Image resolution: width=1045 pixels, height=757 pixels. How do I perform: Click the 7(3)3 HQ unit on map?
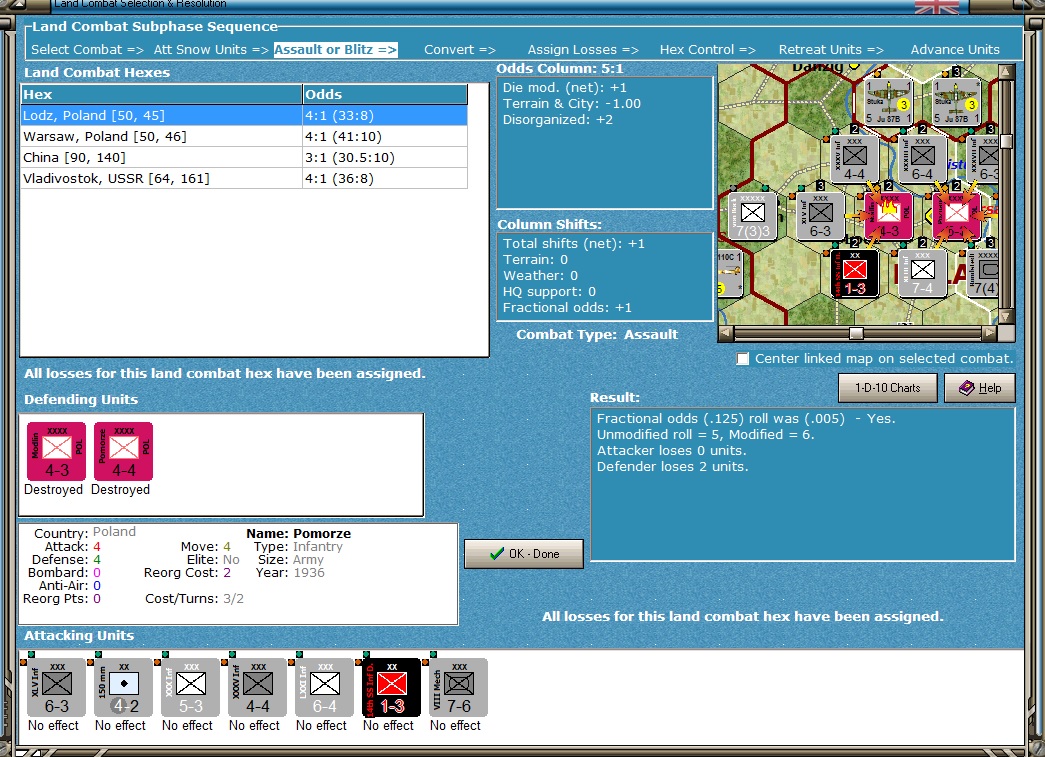coord(752,216)
